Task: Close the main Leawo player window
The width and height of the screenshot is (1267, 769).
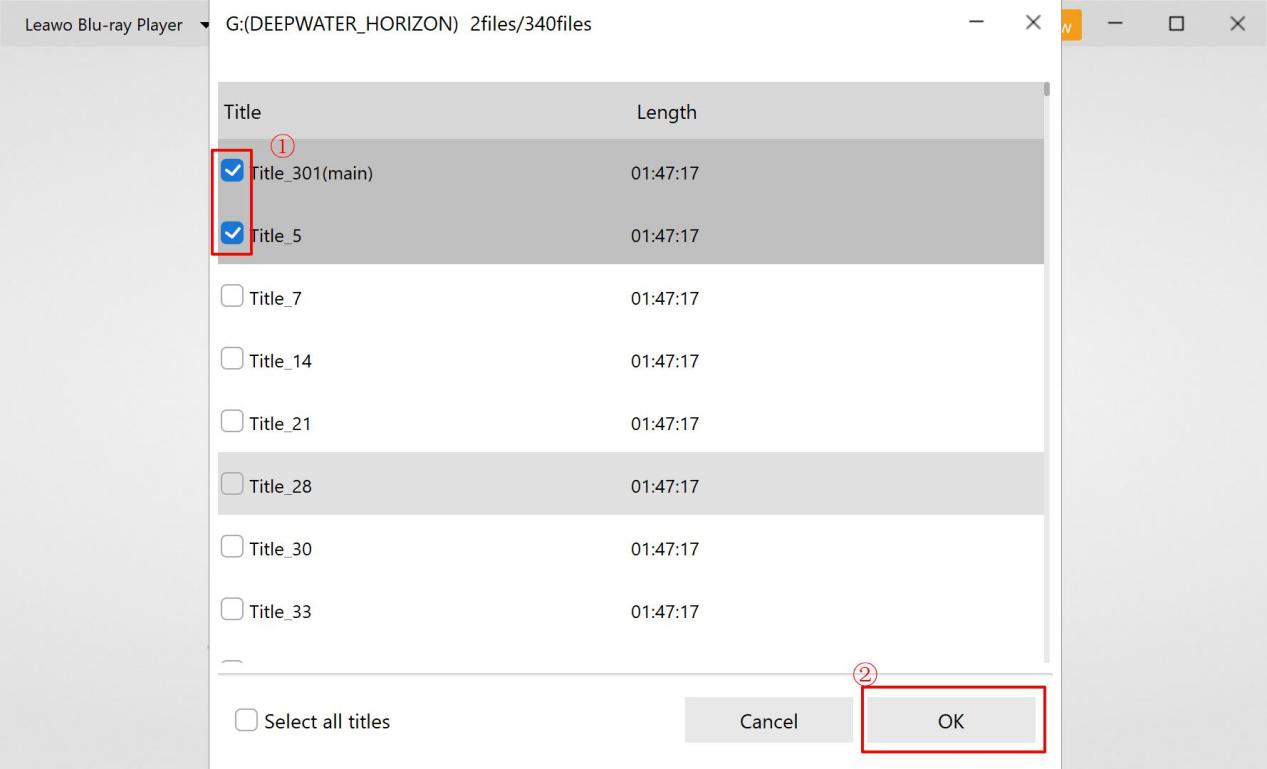Action: tap(1237, 24)
